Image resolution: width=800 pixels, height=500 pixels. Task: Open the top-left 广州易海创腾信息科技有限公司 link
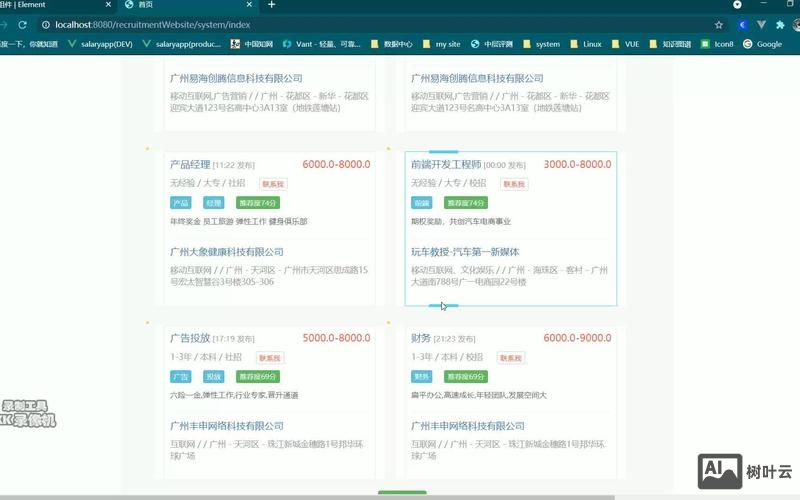(x=236, y=78)
